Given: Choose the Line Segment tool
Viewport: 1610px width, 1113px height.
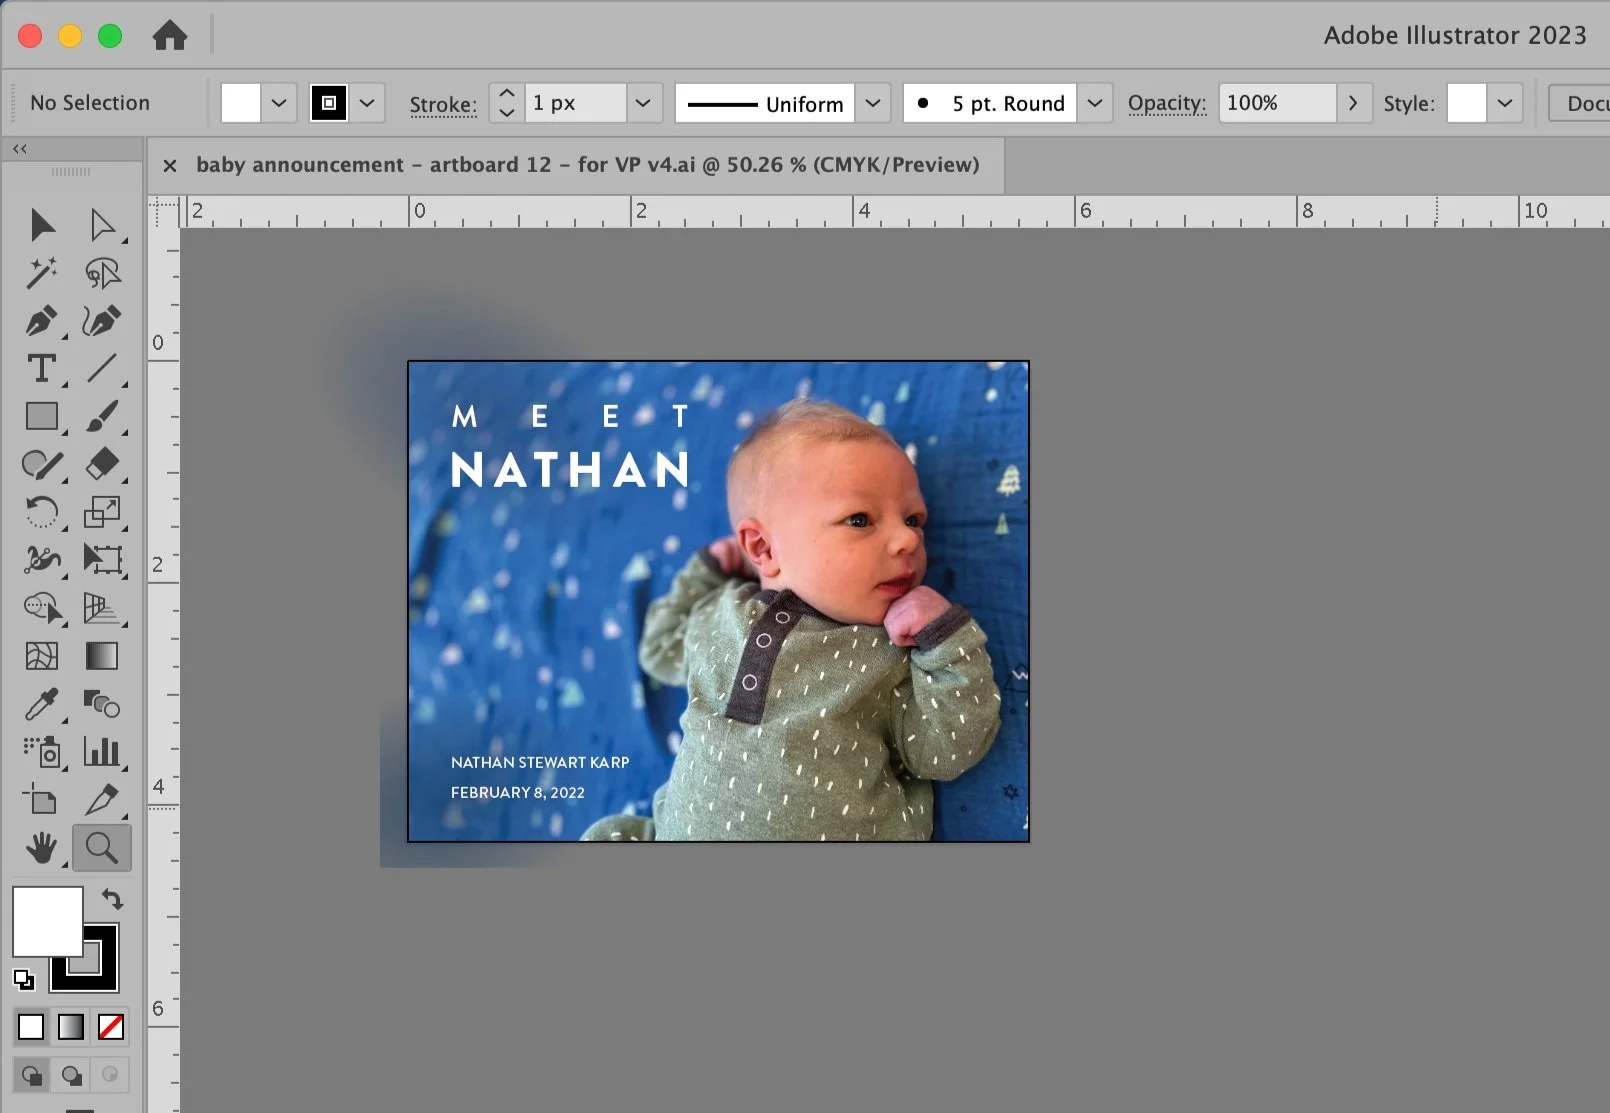Looking at the screenshot, I should (x=102, y=368).
